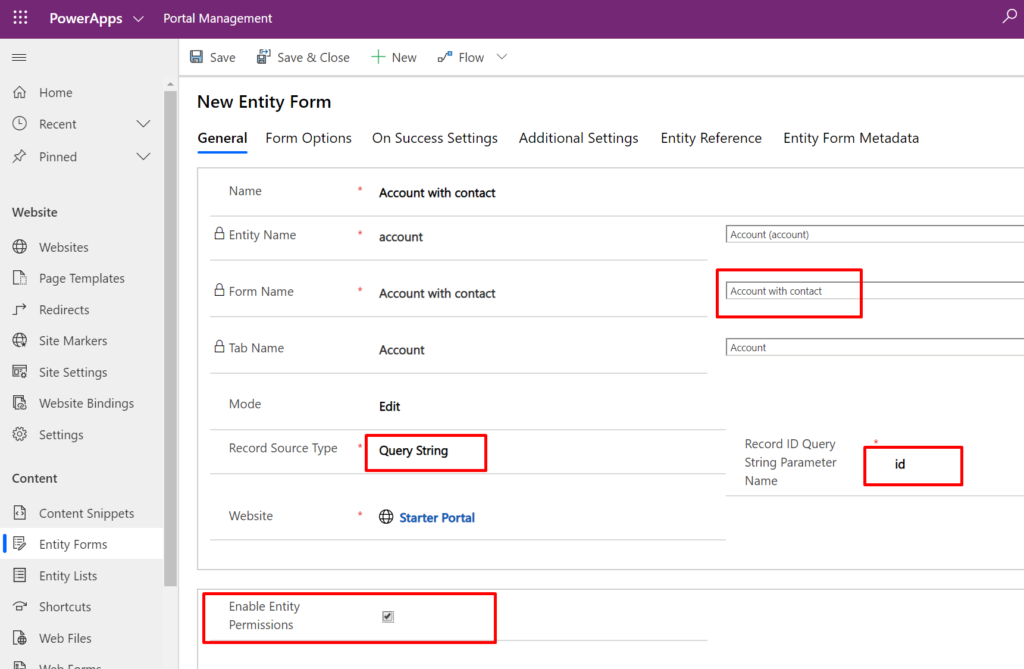Open the PowerApps app launcher waffle
This screenshot has width=1024, height=669.
20,18
